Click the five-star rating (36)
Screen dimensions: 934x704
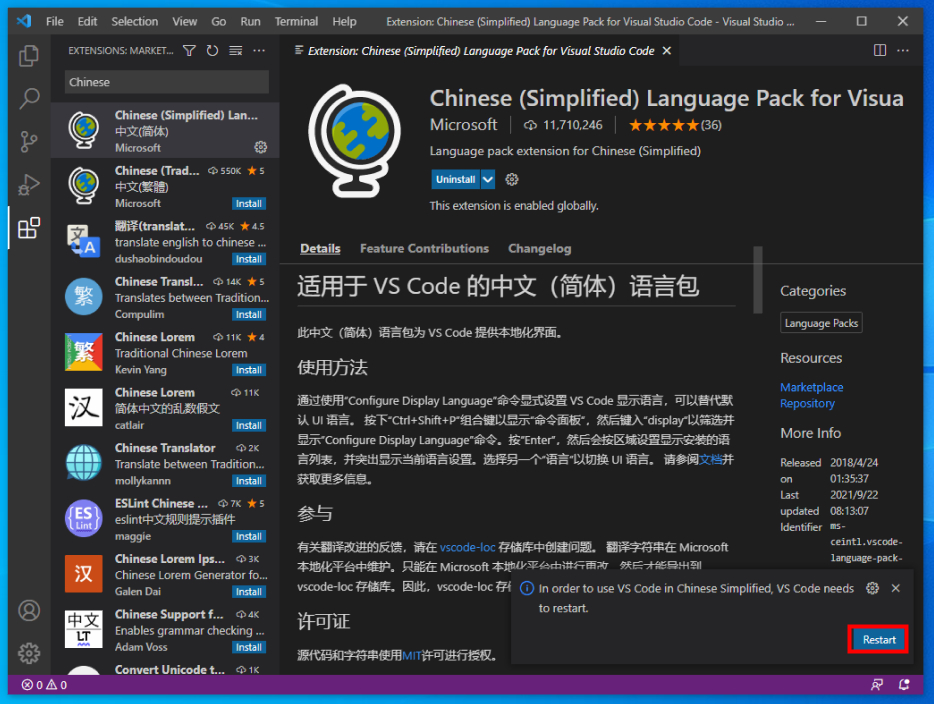(675, 125)
